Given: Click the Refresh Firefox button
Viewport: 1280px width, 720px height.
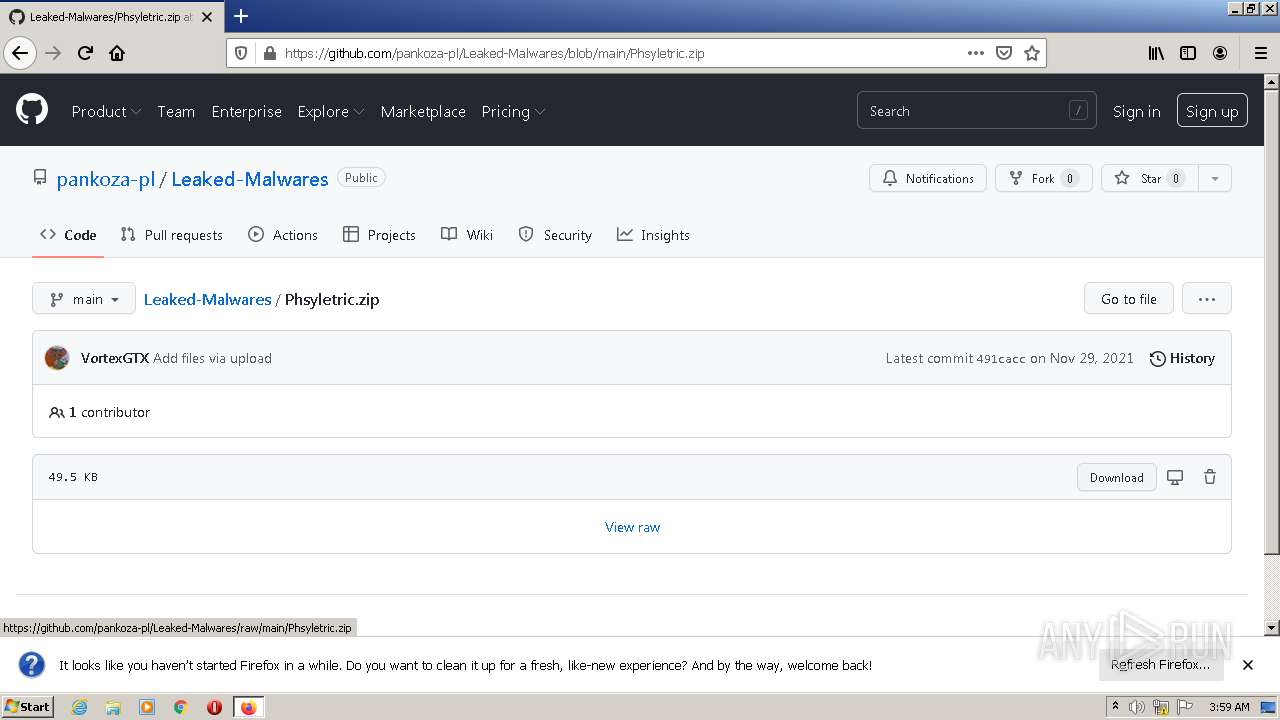Looking at the screenshot, I should [1160, 665].
